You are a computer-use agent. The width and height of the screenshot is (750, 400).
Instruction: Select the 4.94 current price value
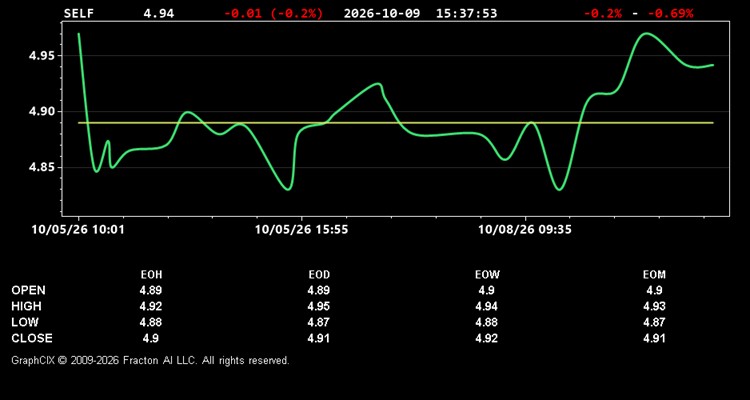[159, 13]
